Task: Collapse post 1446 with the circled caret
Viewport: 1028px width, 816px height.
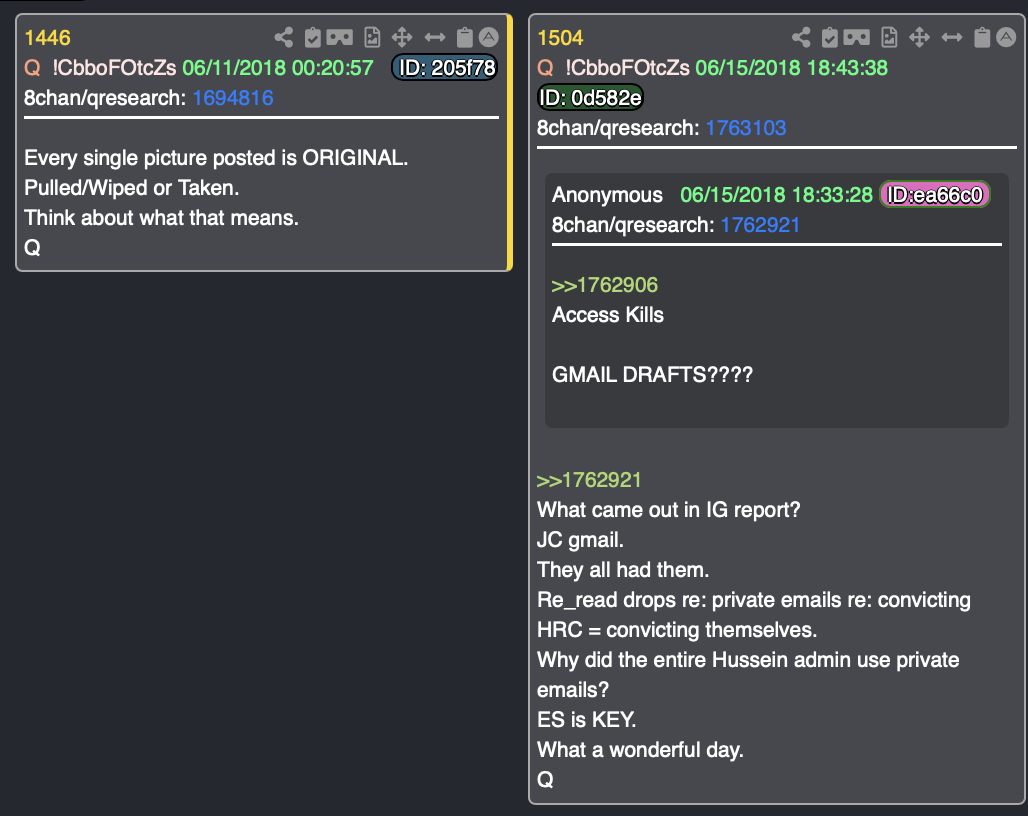Action: click(x=488, y=37)
